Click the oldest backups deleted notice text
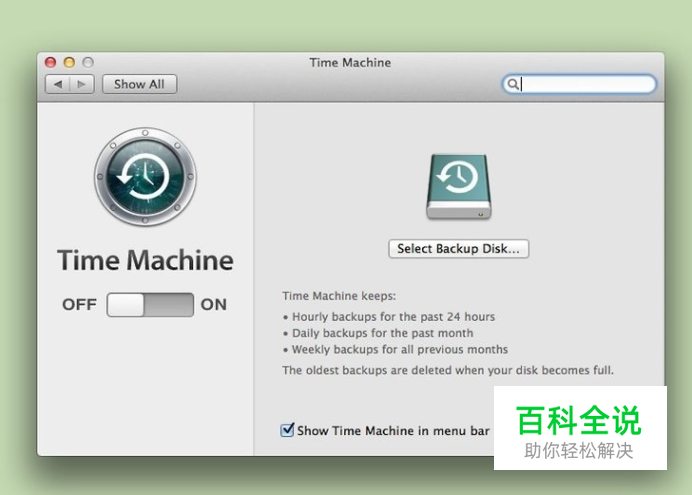This screenshot has width=692, height=495. click(448, 370)
